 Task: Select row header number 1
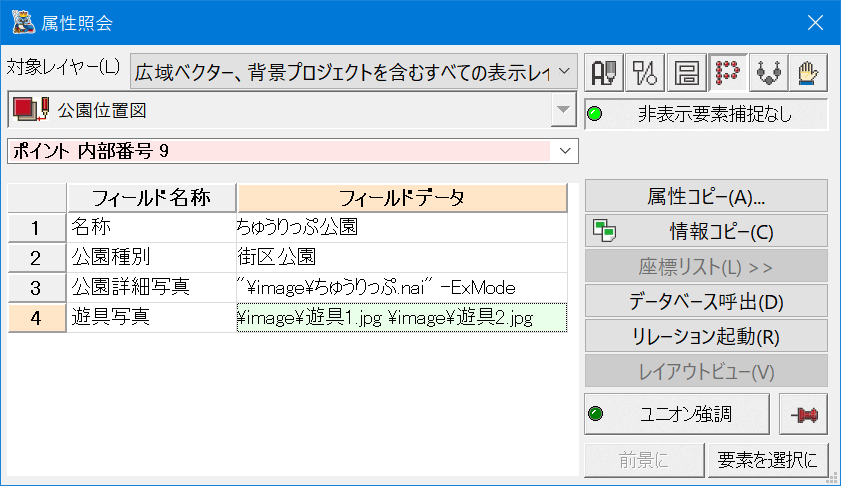click(36, 227)
